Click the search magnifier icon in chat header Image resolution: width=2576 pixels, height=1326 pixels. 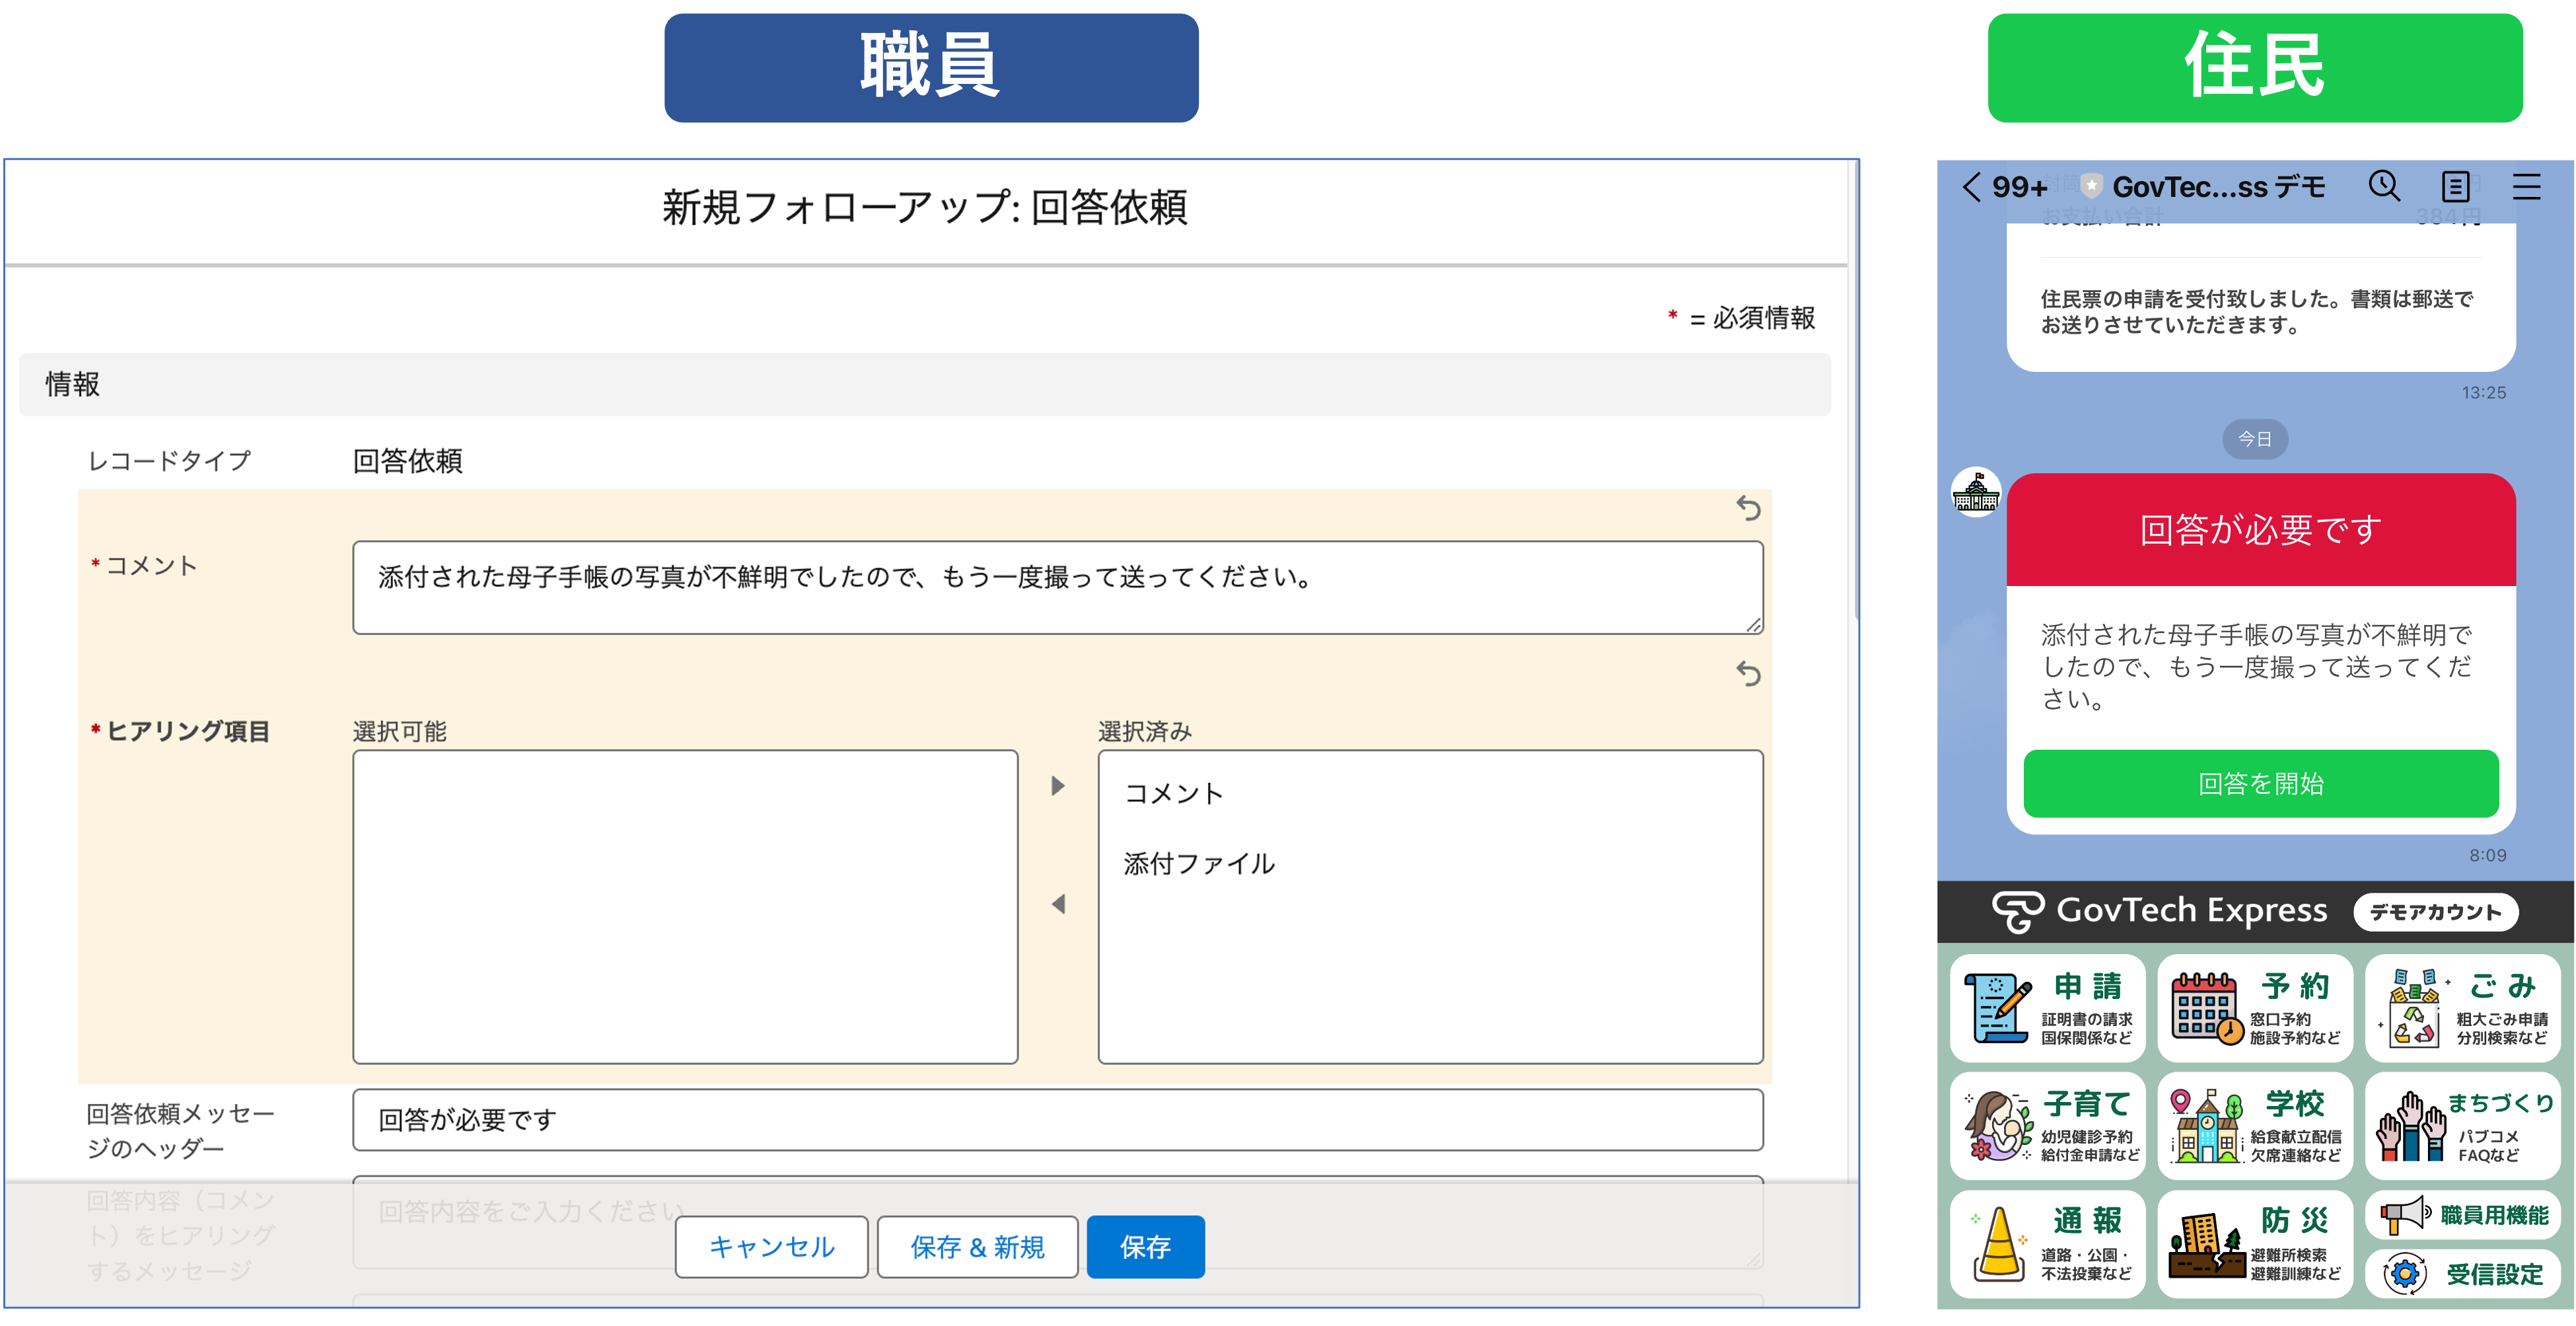coord(2384,186)
